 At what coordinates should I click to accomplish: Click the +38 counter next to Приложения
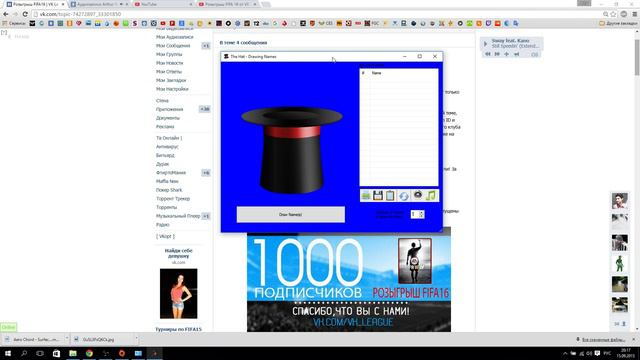point(204,109)
